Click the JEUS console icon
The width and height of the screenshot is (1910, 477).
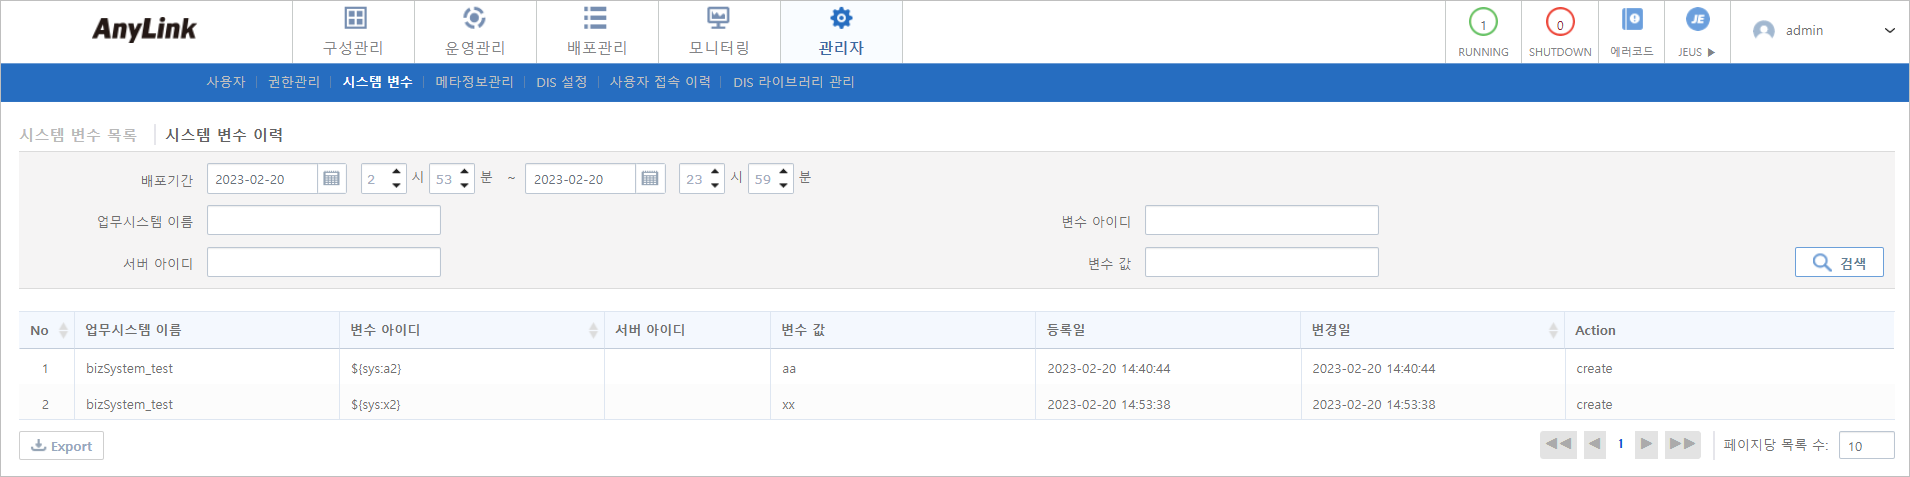pyautogui.click(x=1697, y=20)
